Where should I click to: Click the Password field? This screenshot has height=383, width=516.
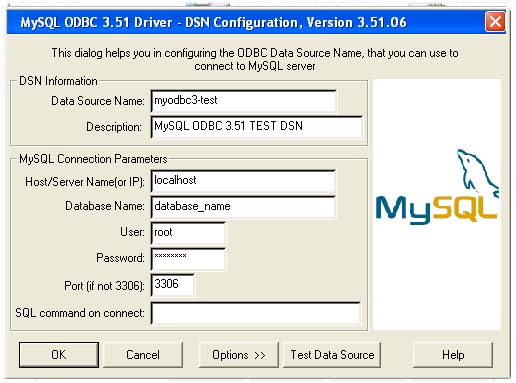click(x=188, y=259)
